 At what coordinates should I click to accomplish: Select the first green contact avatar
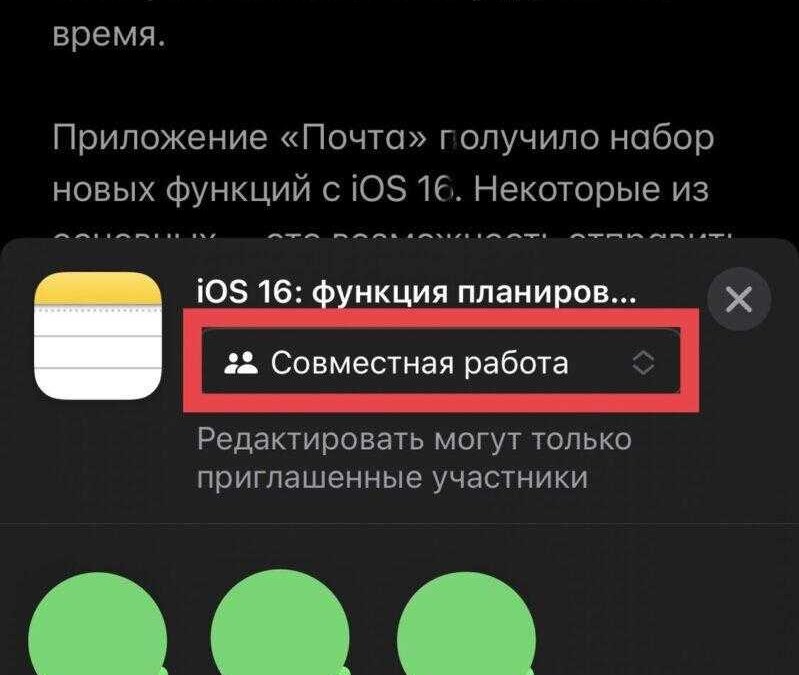(x=97, y=624)
